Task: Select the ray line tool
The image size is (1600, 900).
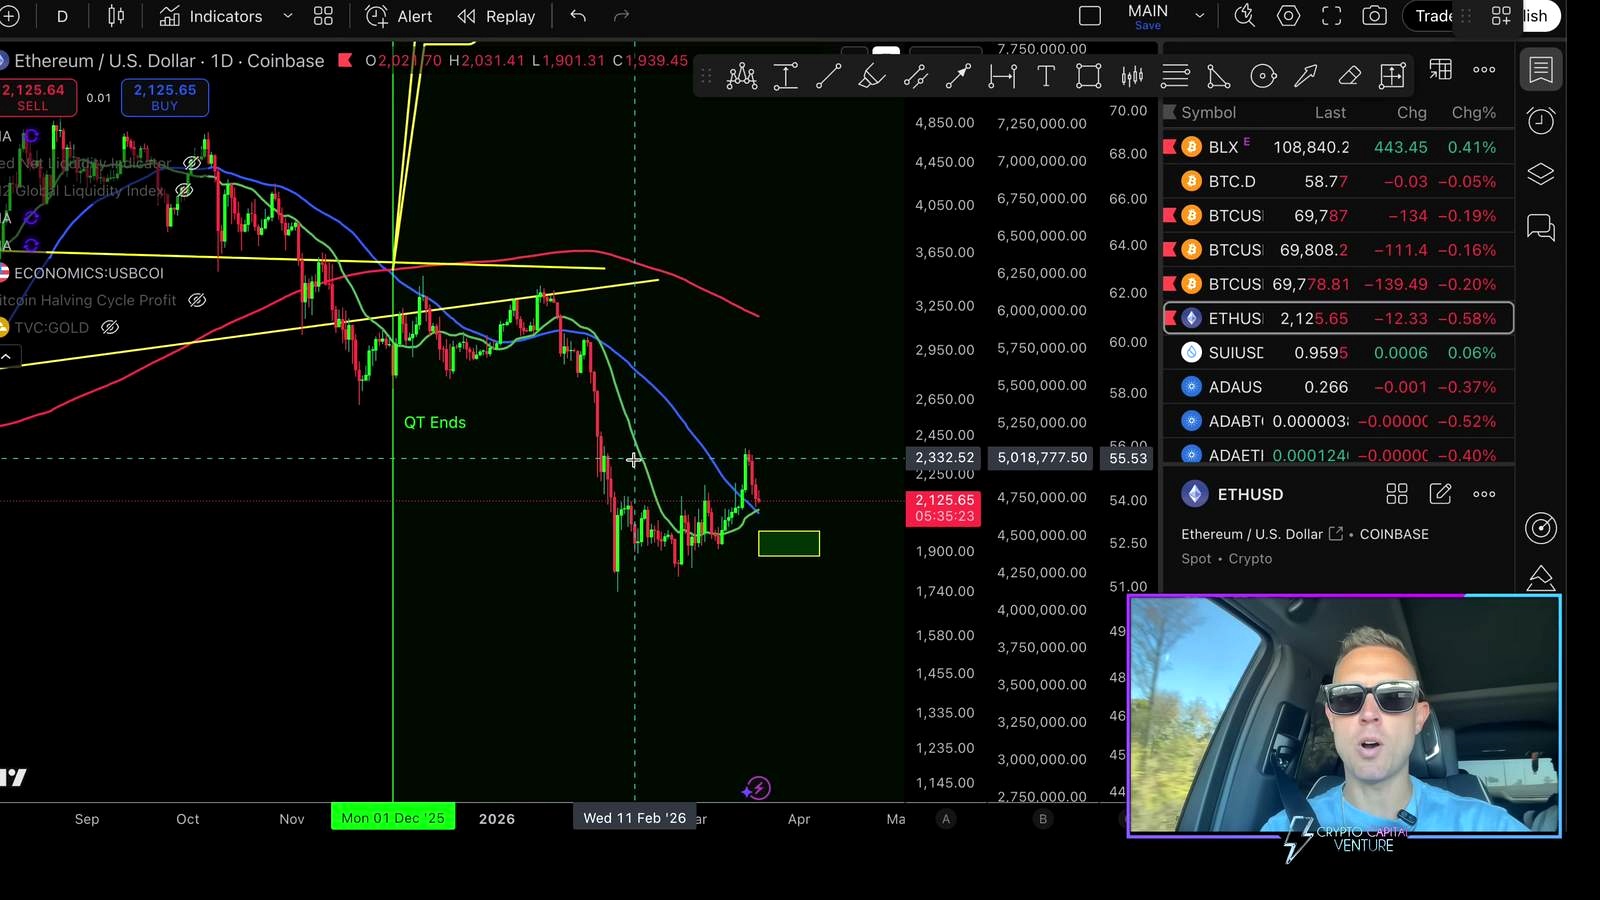Action: [958, 76]
